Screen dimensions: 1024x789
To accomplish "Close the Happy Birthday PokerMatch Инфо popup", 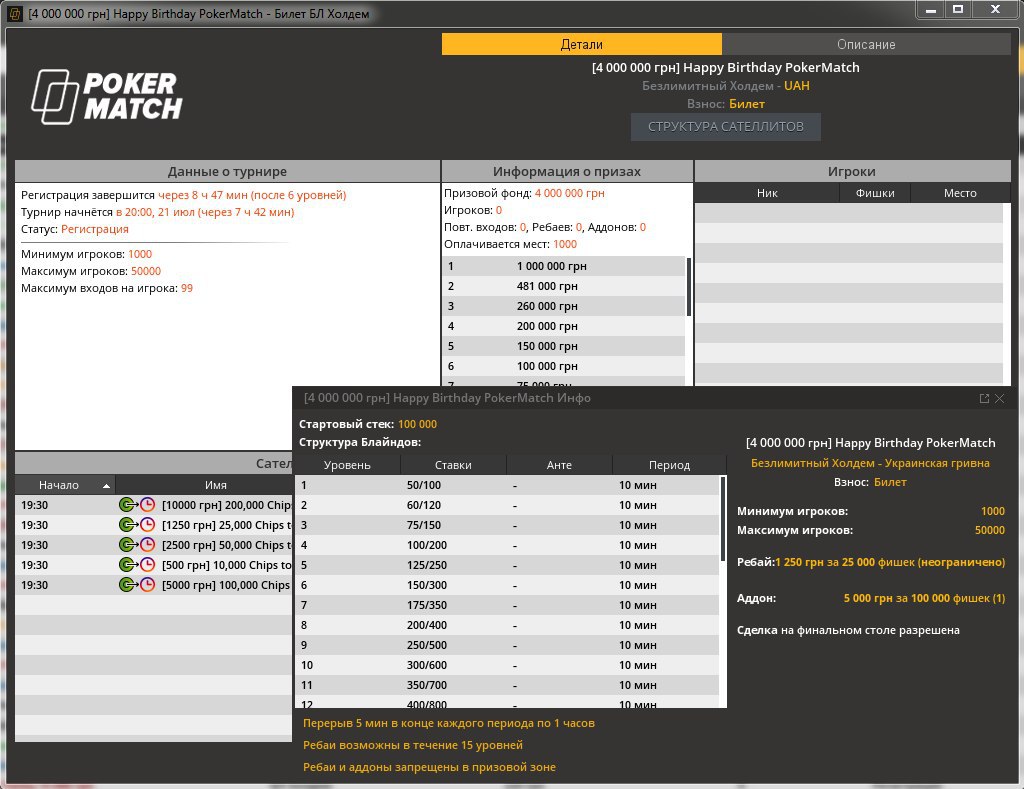I will coord(999,398).
